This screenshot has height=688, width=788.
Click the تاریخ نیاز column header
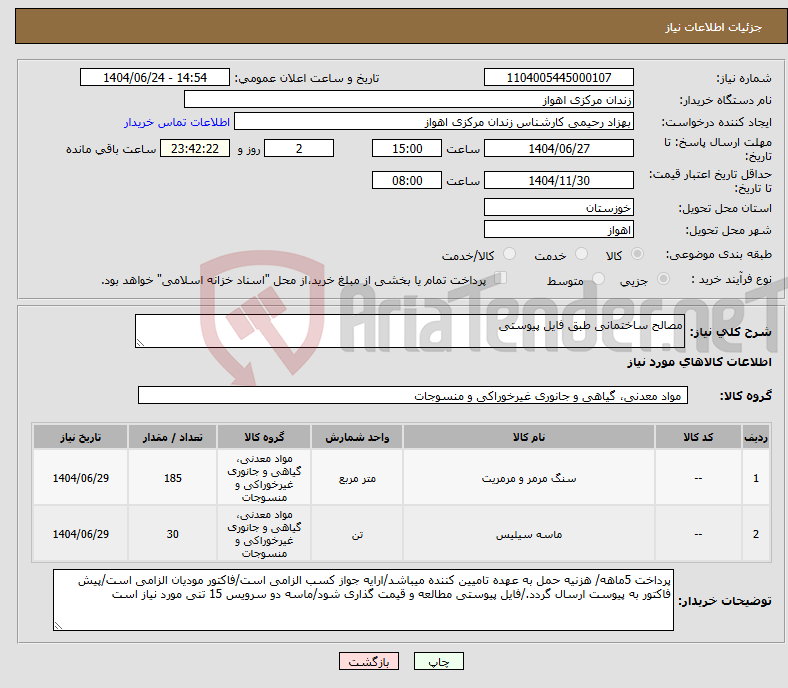click(x=80, y=437)
